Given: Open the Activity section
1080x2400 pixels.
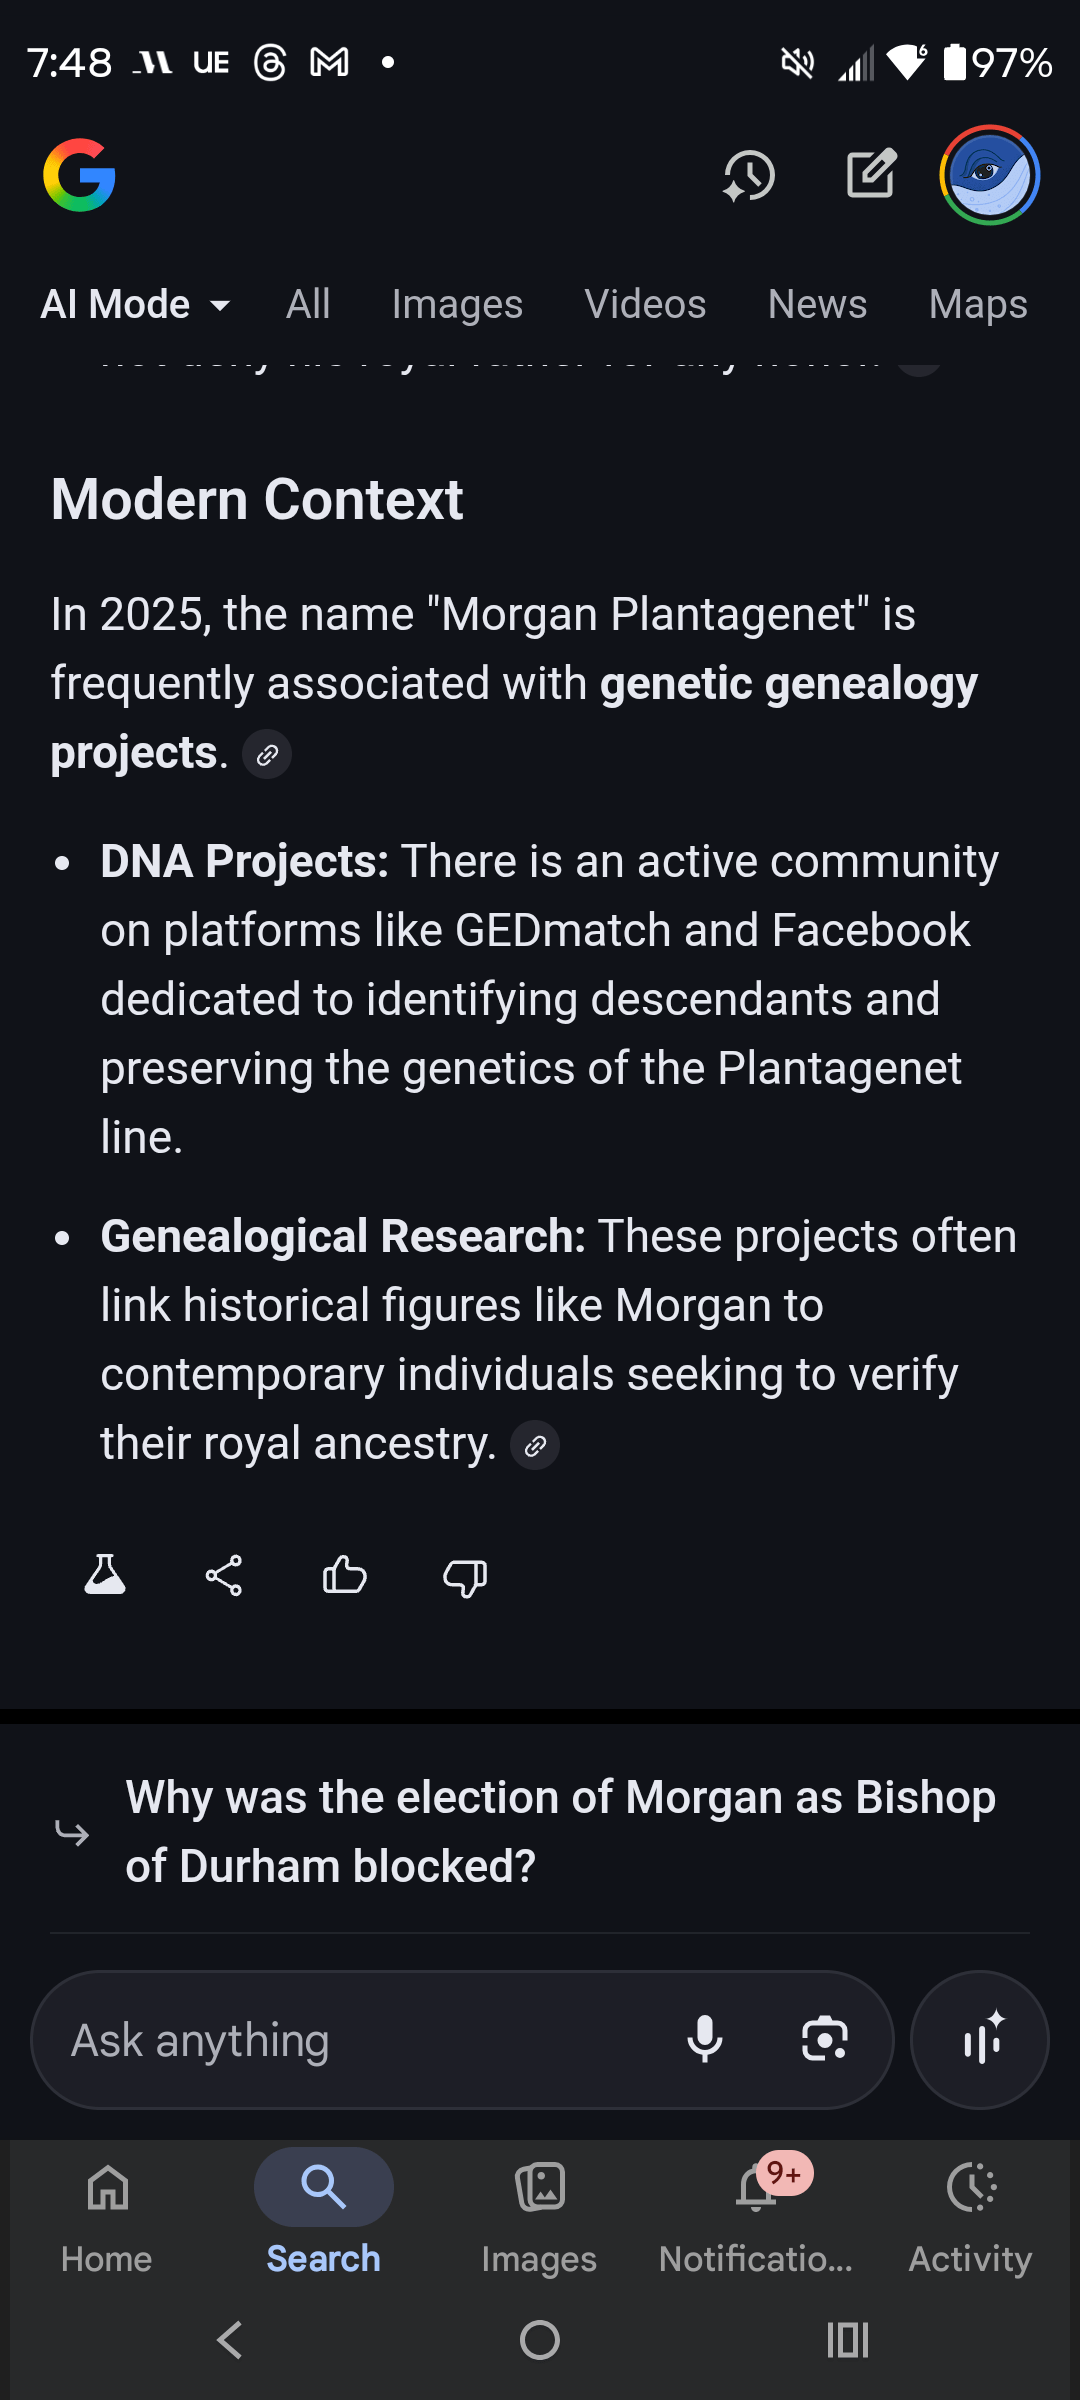Looking at the screenshot, I should click(x=970, y=2215).
